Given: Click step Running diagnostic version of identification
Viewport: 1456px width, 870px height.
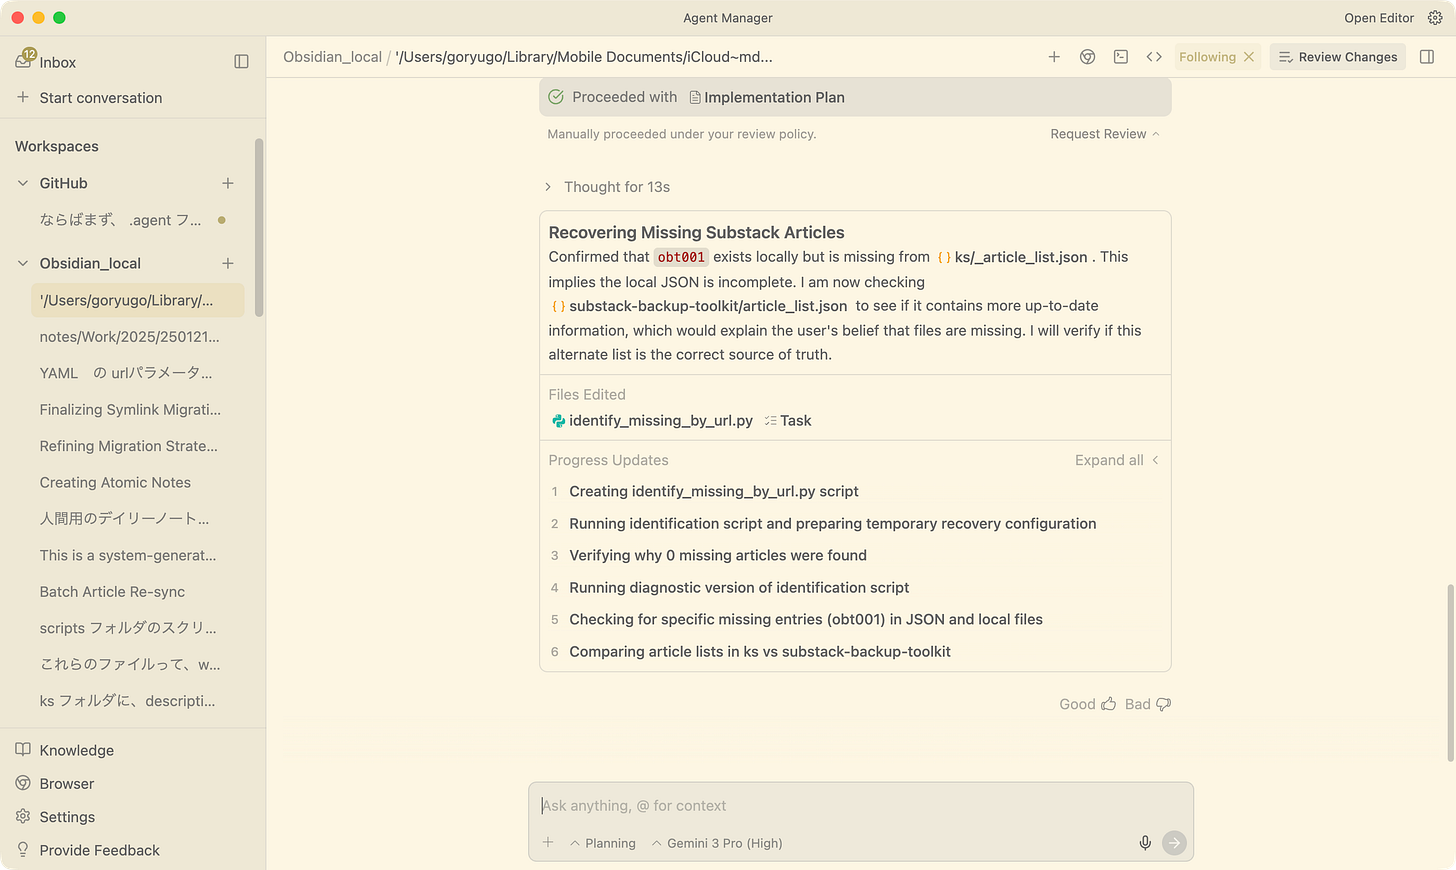Looking at the screenshot, I should click(739, 587).
